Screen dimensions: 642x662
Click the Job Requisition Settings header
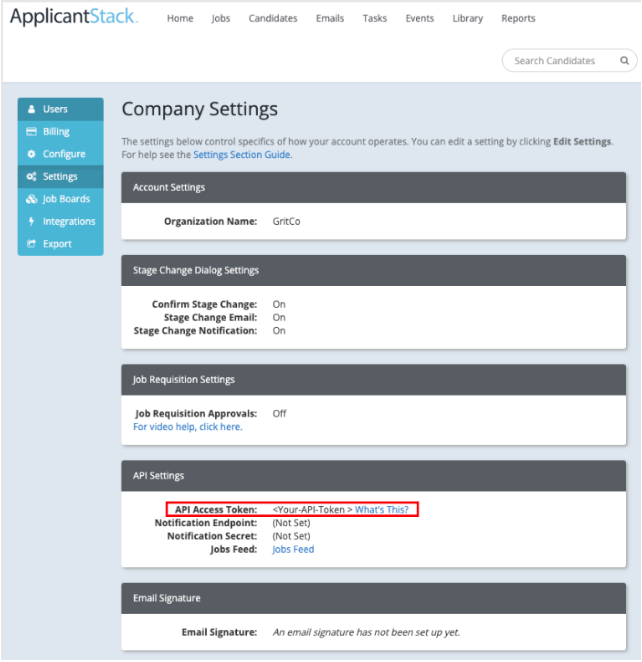pos(374,380)
